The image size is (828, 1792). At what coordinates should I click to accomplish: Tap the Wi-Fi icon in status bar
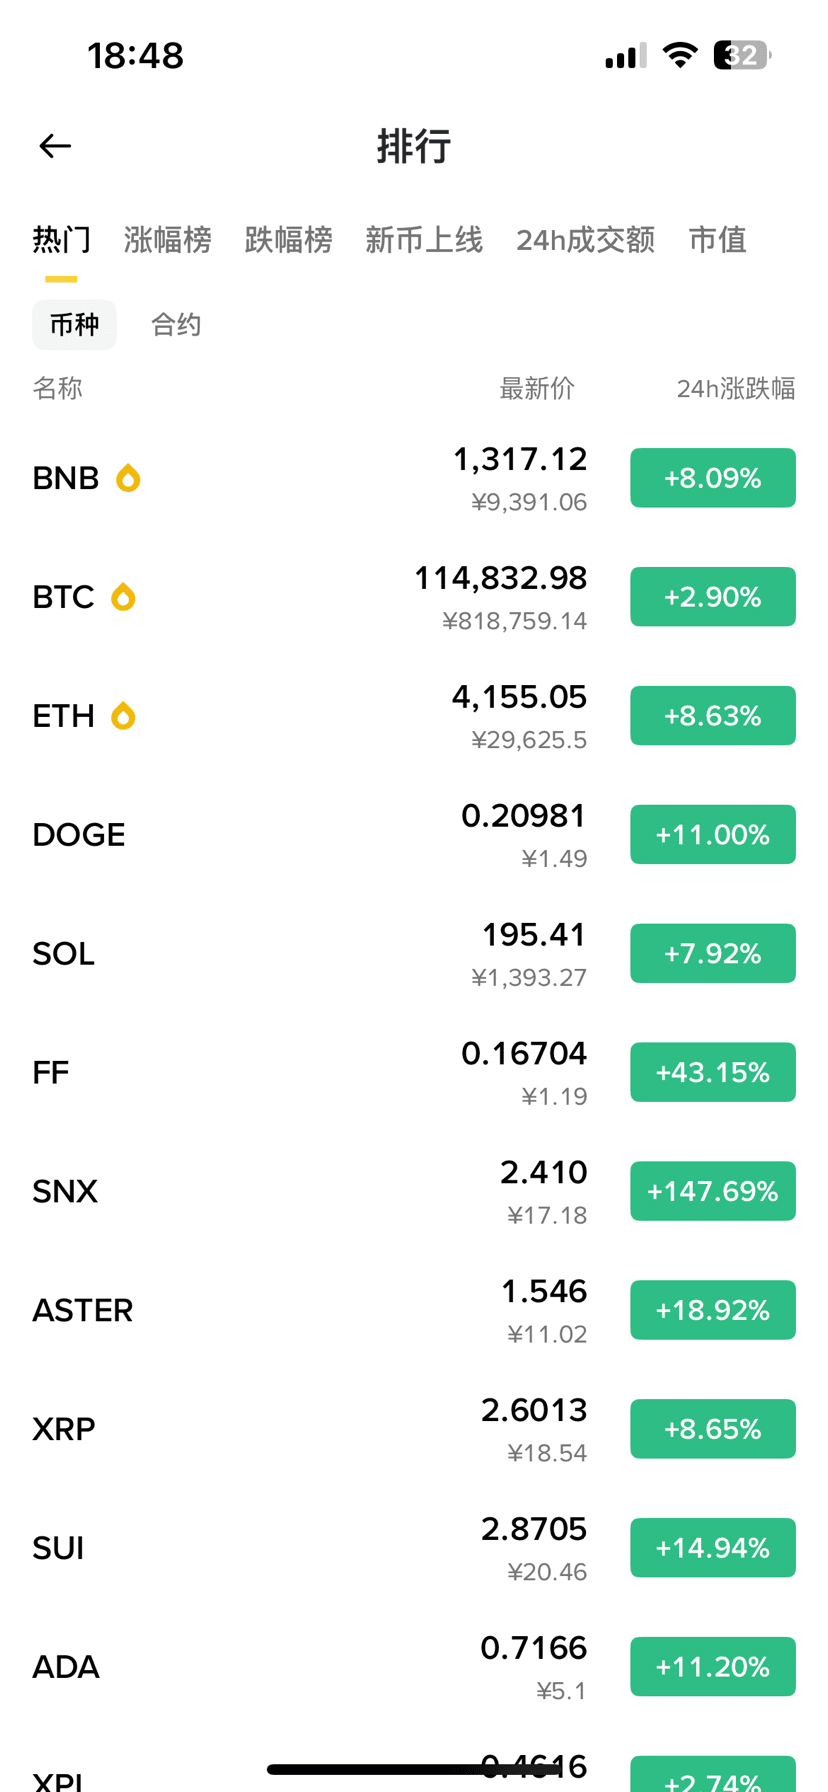click(680, 55)
